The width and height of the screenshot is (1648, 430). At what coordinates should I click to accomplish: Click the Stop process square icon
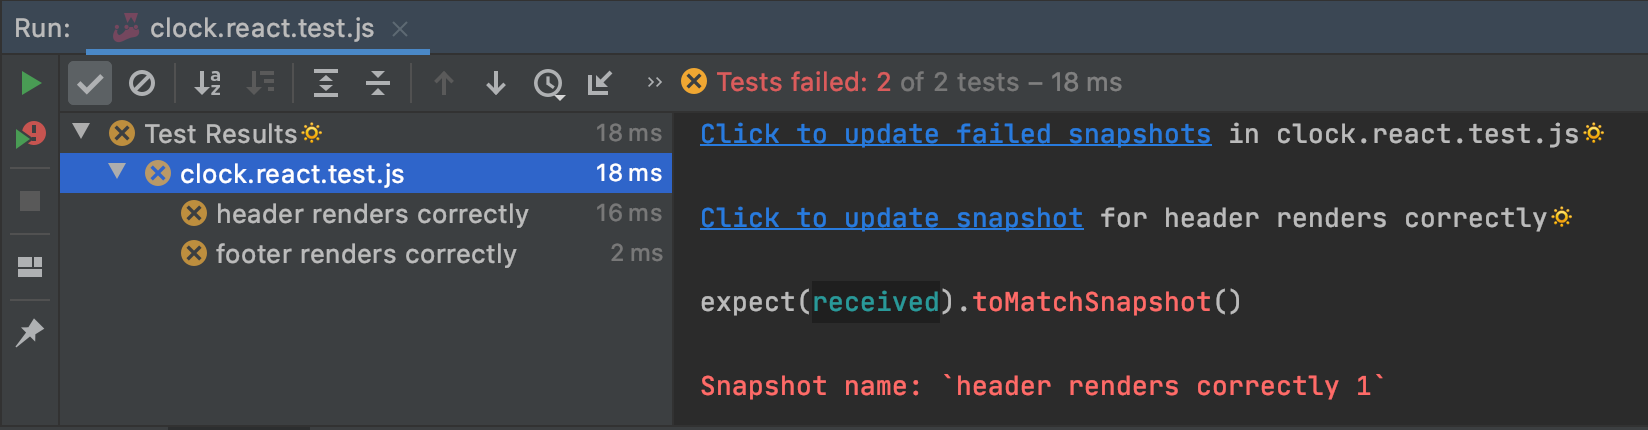coord(30,201)
